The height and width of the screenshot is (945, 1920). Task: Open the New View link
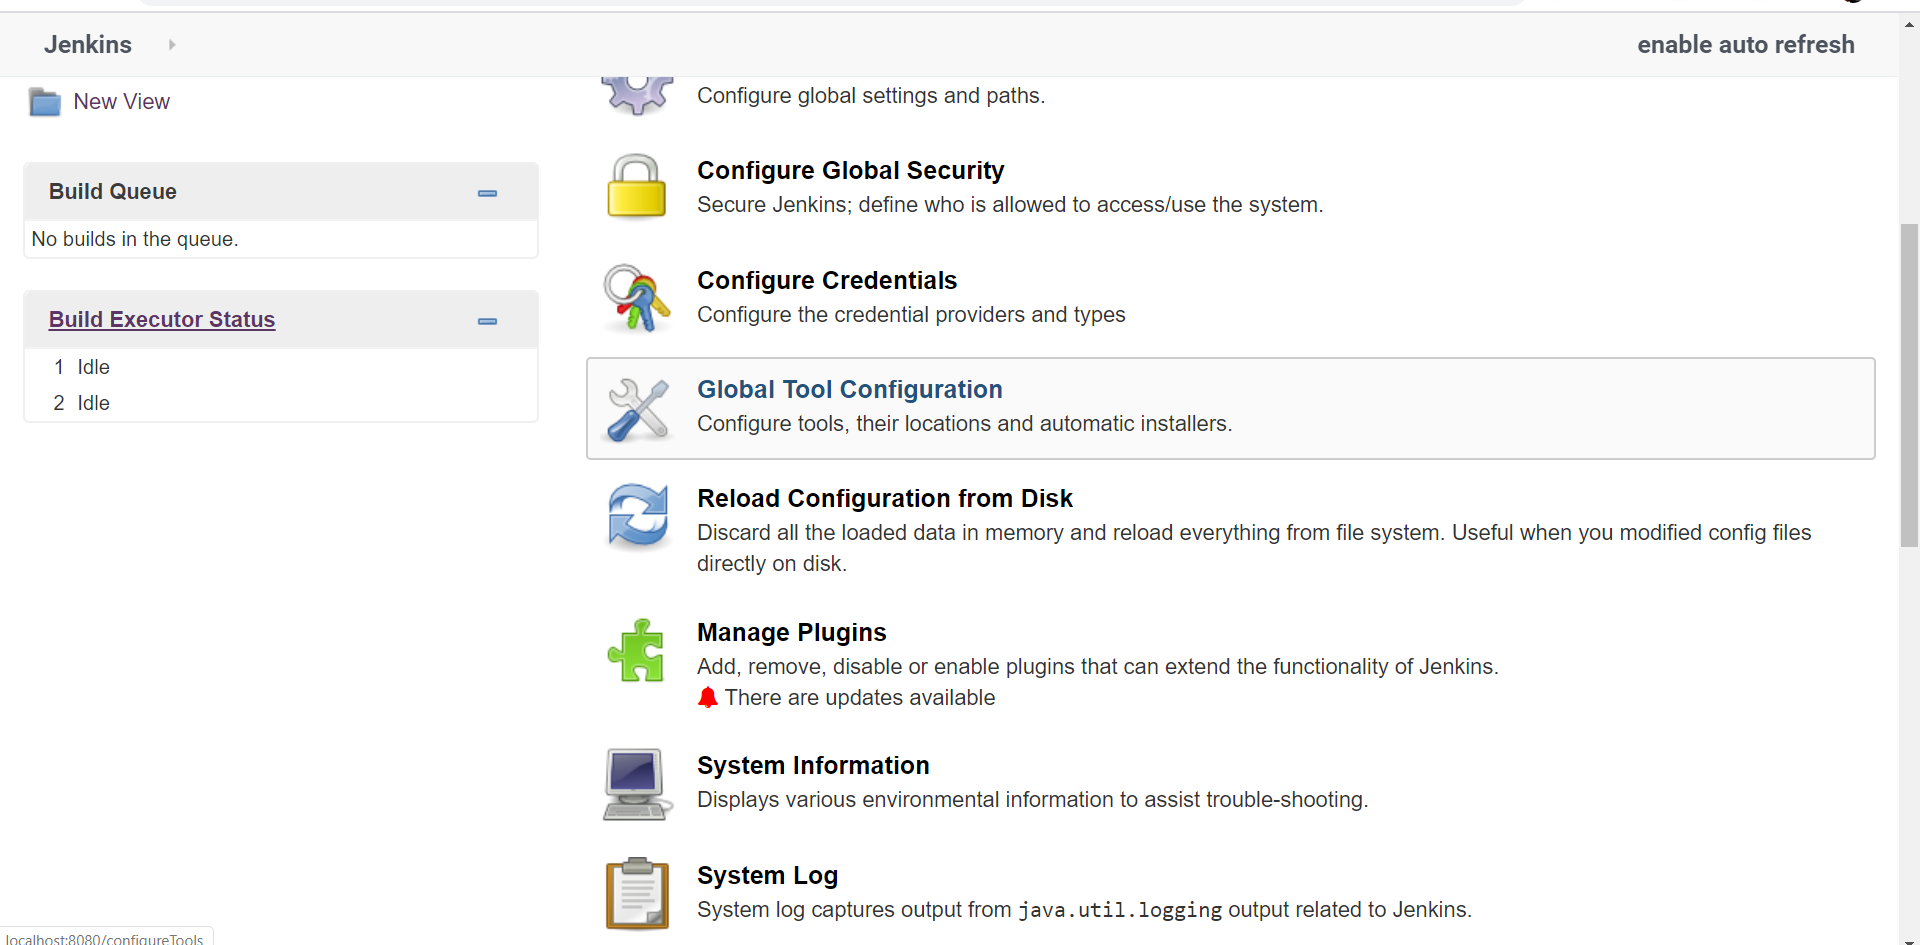click(x=122, y=102)
